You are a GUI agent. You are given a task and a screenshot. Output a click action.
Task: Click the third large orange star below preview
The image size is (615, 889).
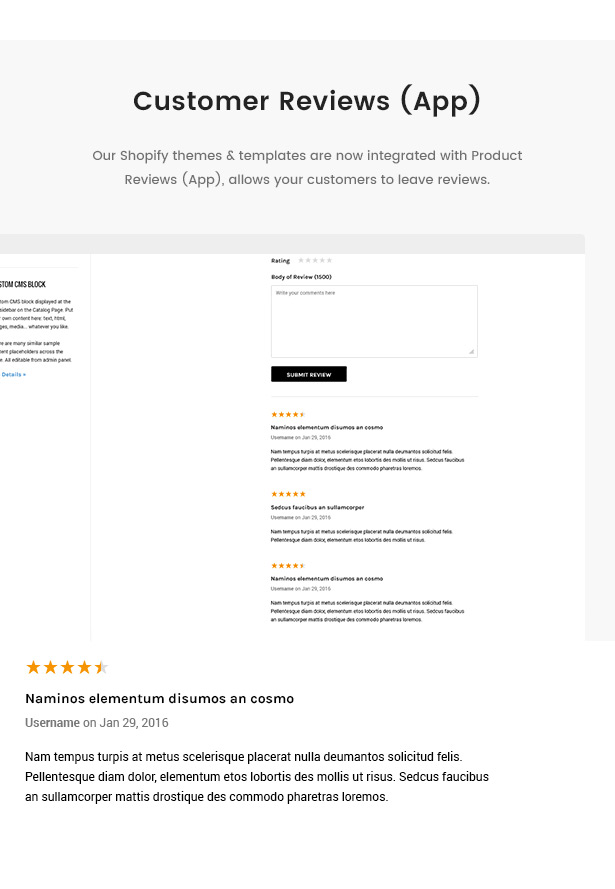click(67, 667)
